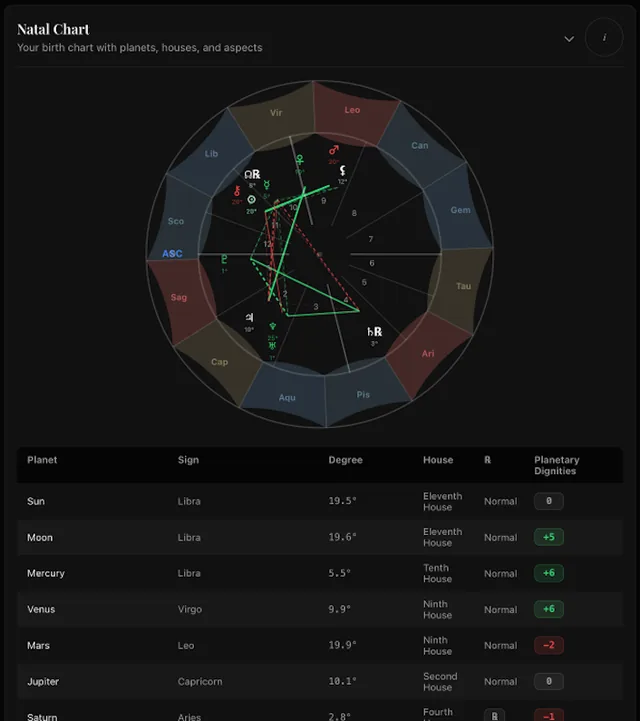Select the Moon row name
The image size is (640, 721).
coord(40,537)
